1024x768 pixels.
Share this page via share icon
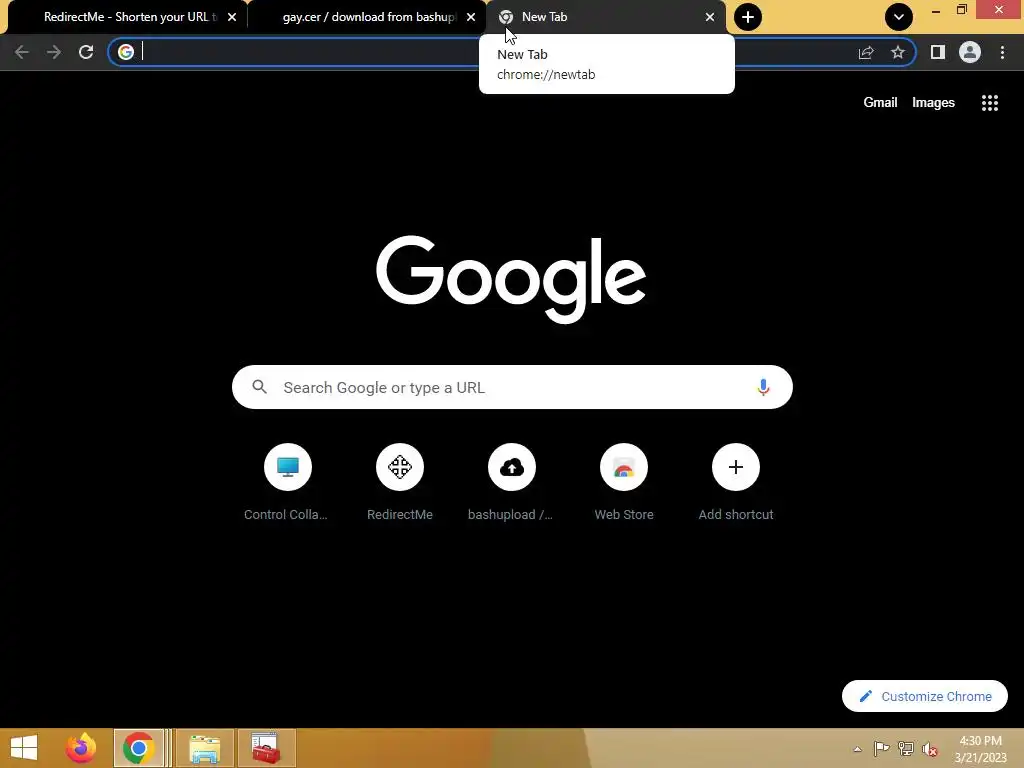coord(866,52)
